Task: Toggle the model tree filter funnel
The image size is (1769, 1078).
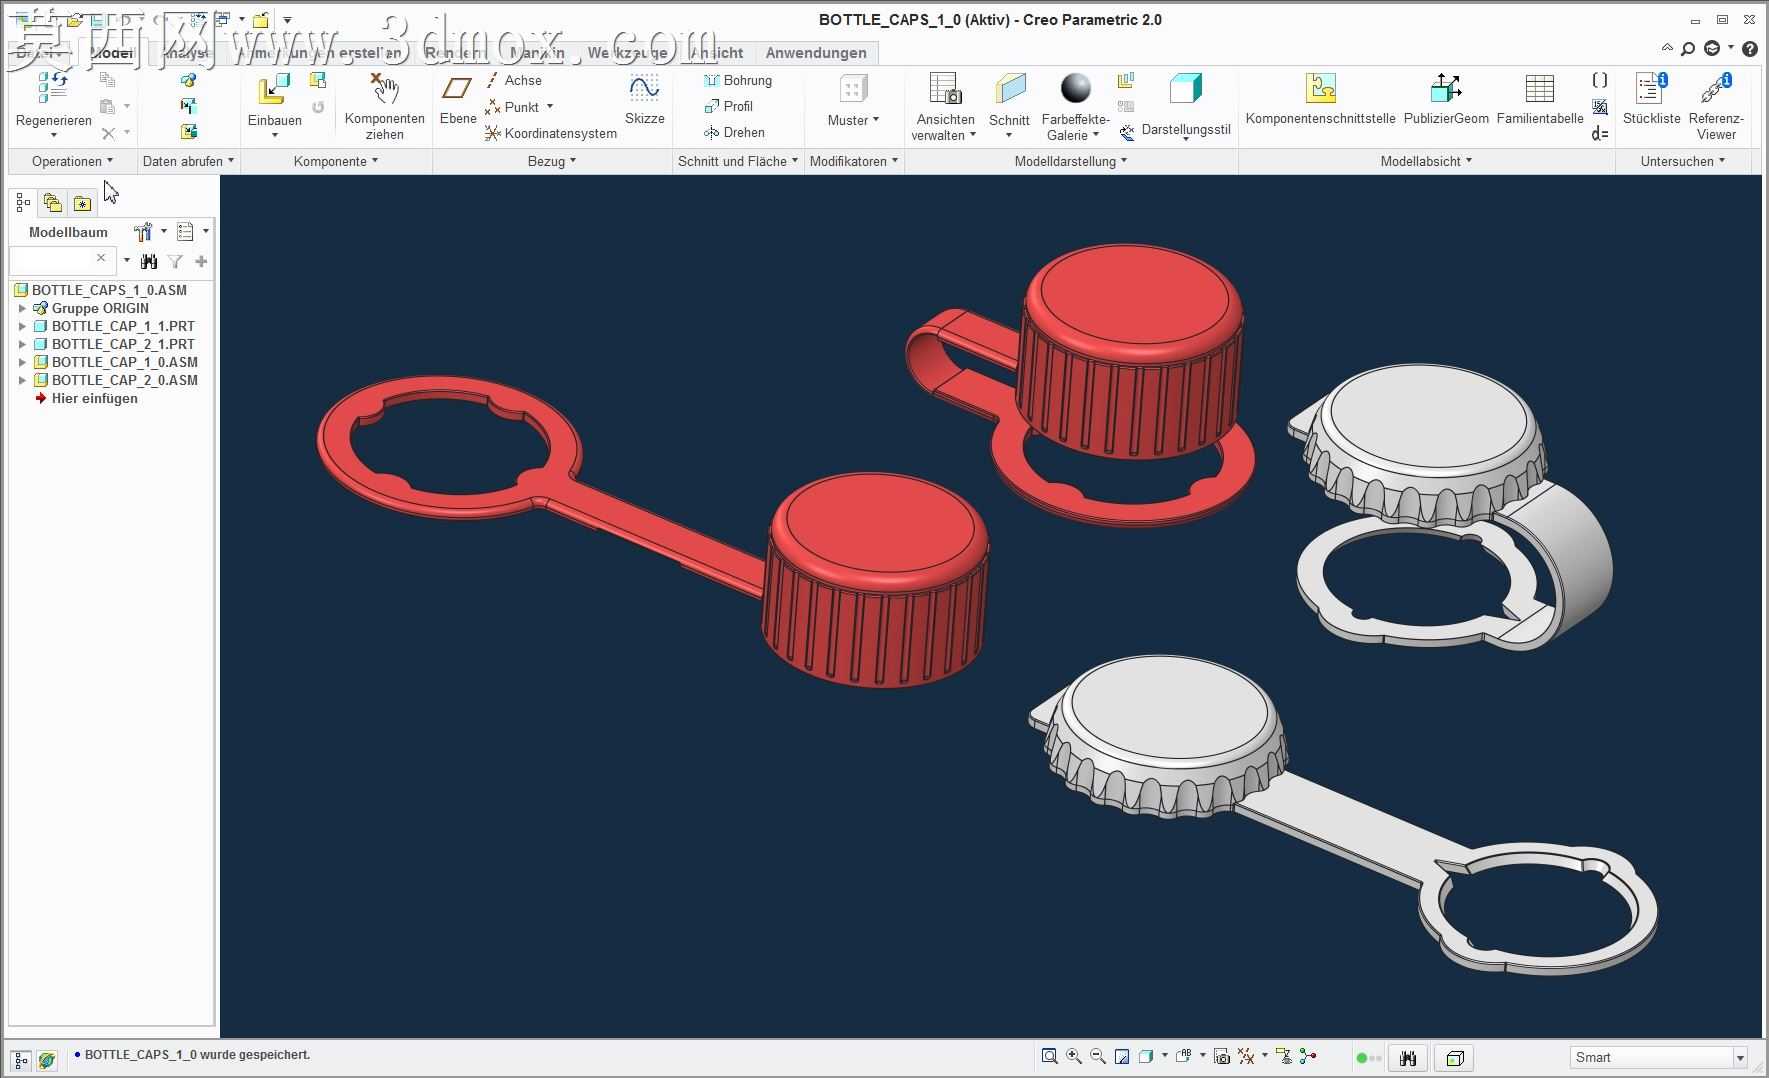Action: click(x=175, y=261)
